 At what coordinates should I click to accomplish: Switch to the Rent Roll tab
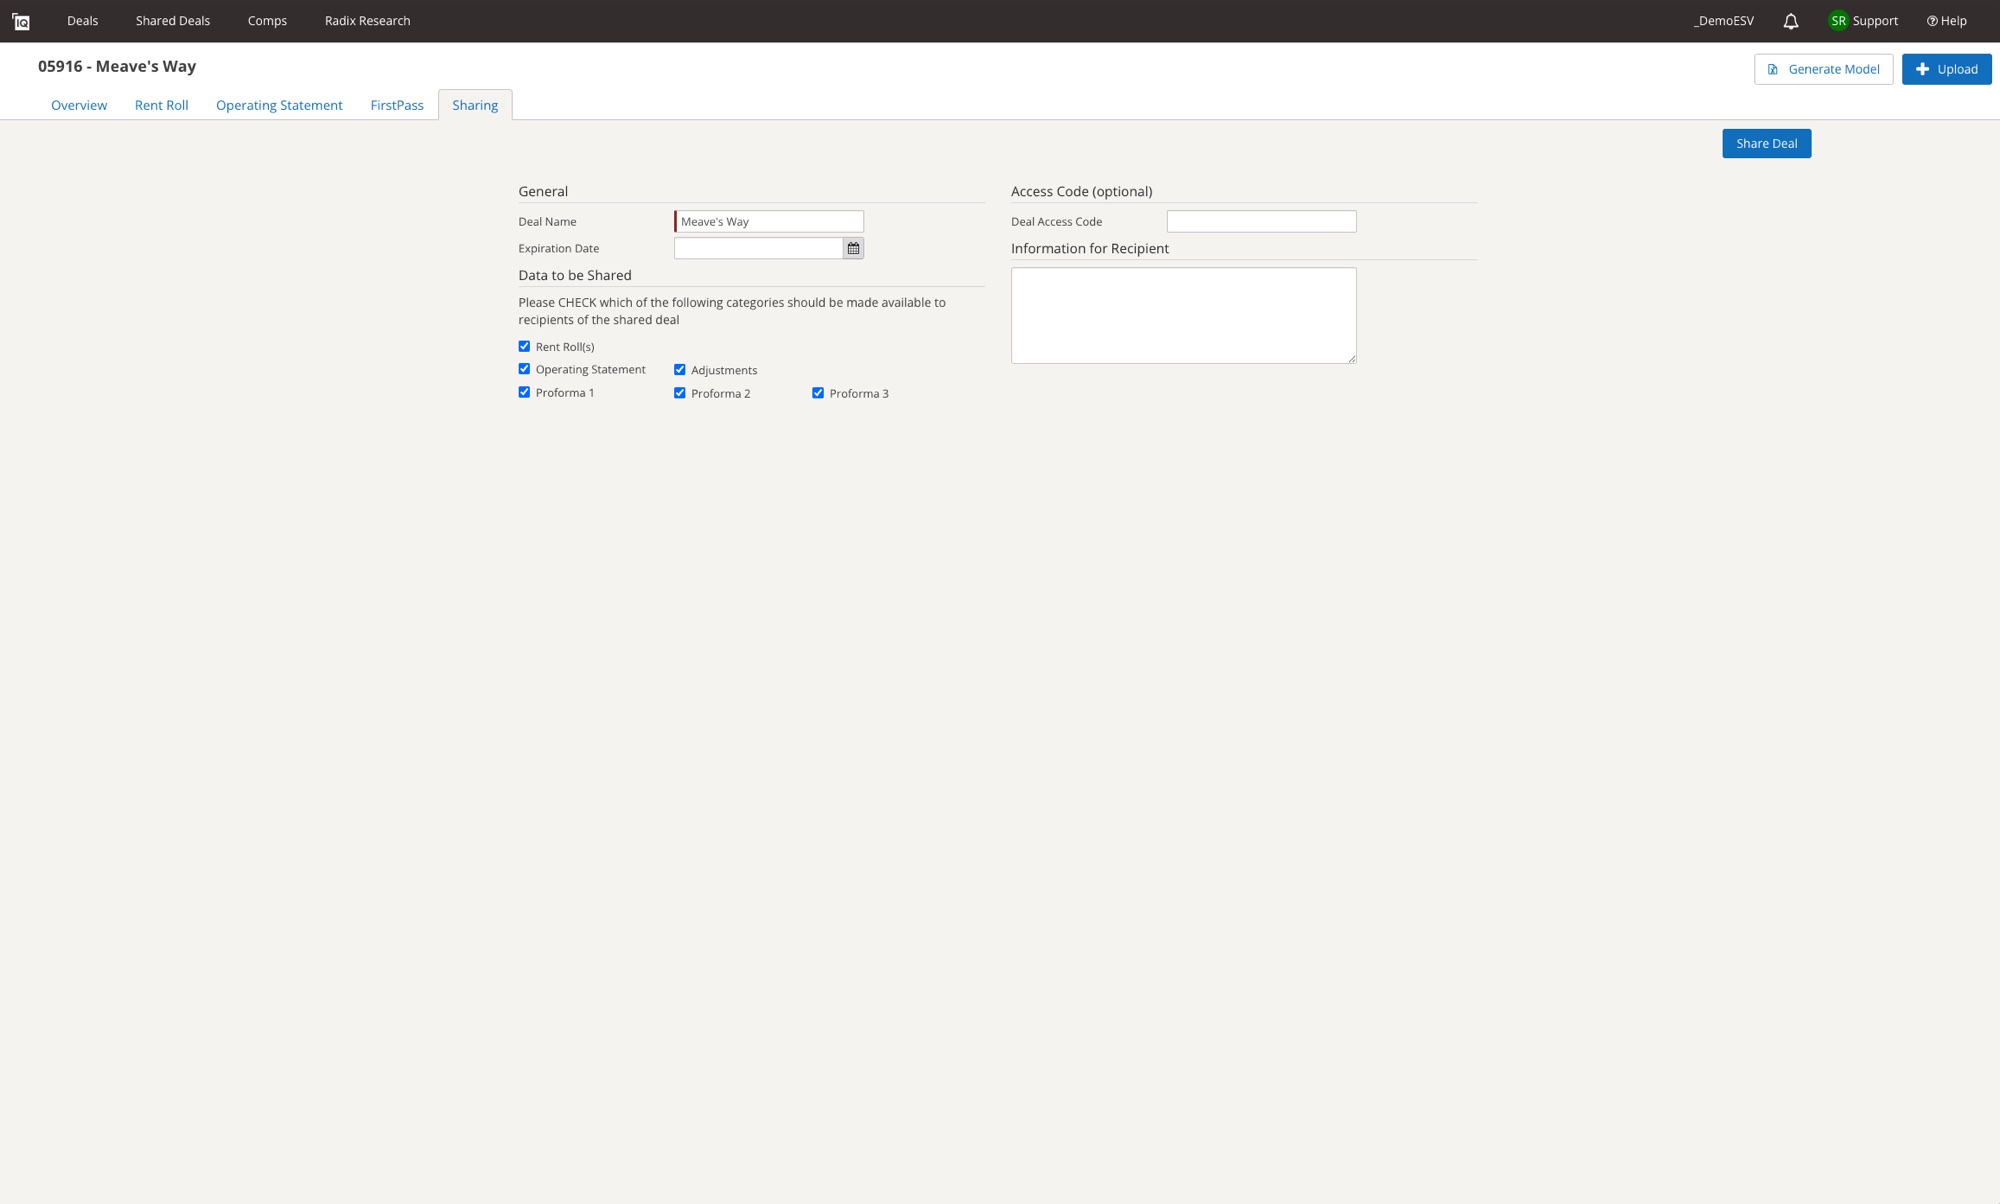point(161,105)
